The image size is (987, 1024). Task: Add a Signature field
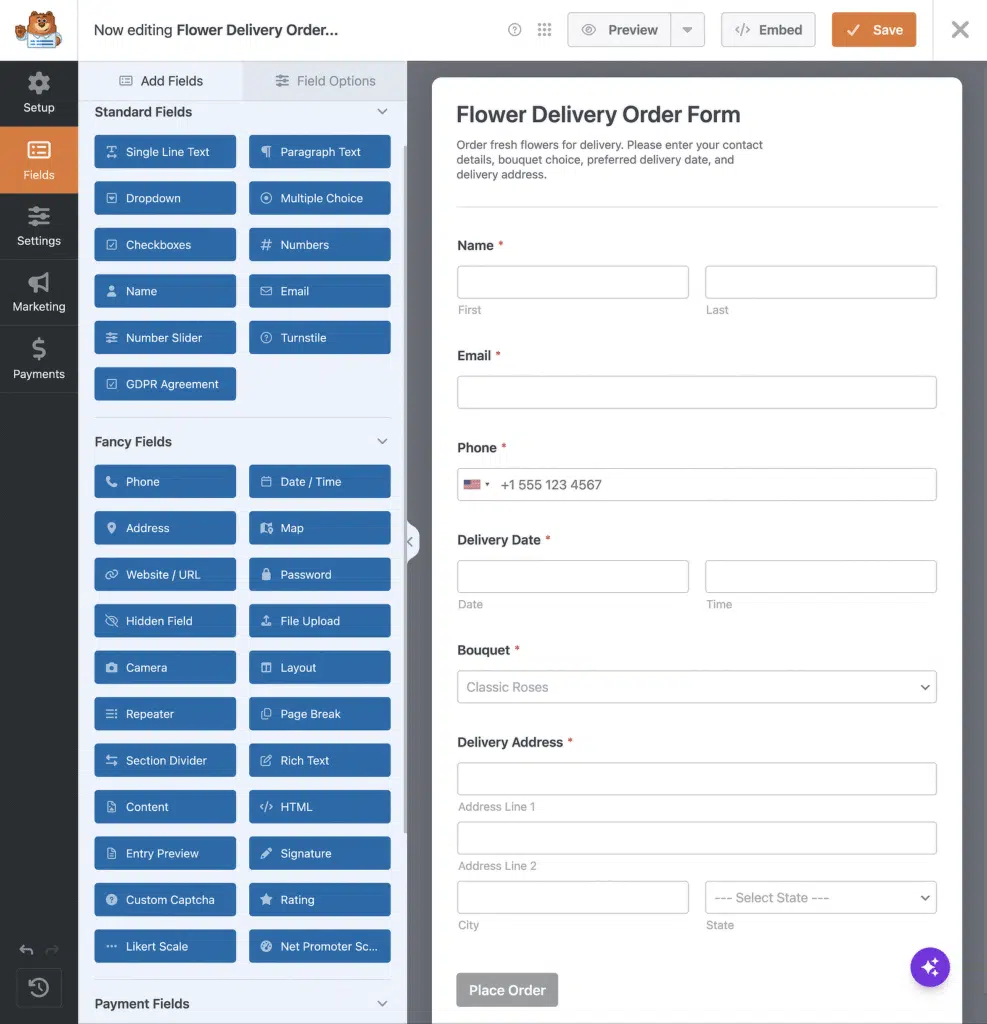click(x=319, y=853)
